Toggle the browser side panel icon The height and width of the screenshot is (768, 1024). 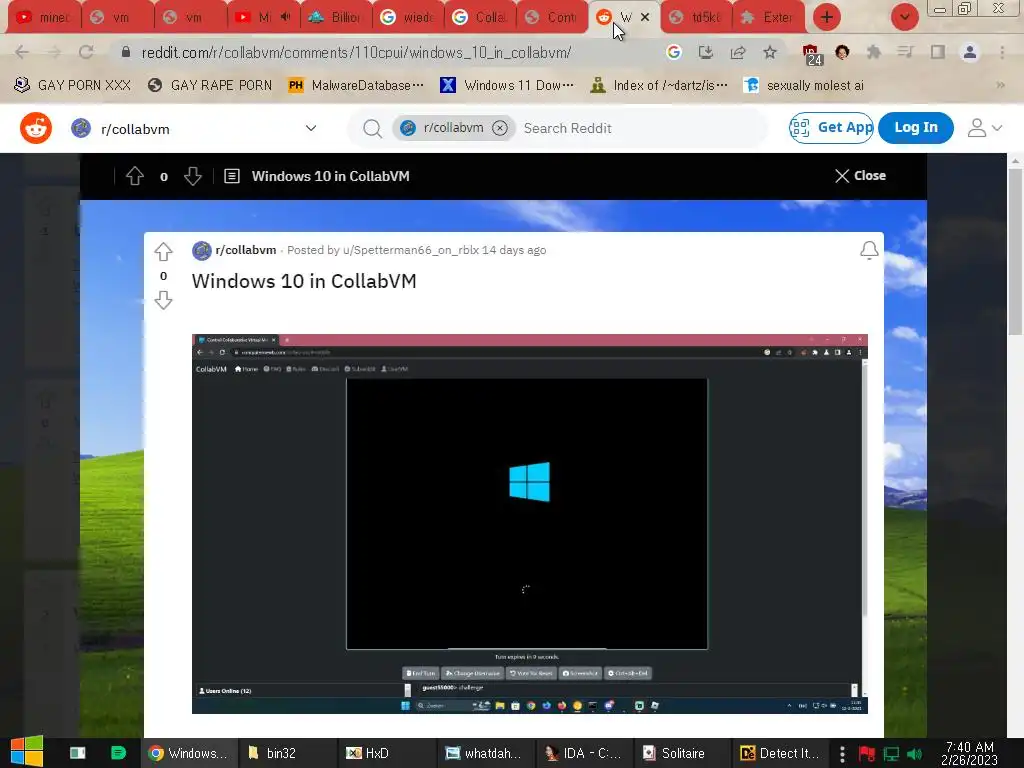coord(938,52)
